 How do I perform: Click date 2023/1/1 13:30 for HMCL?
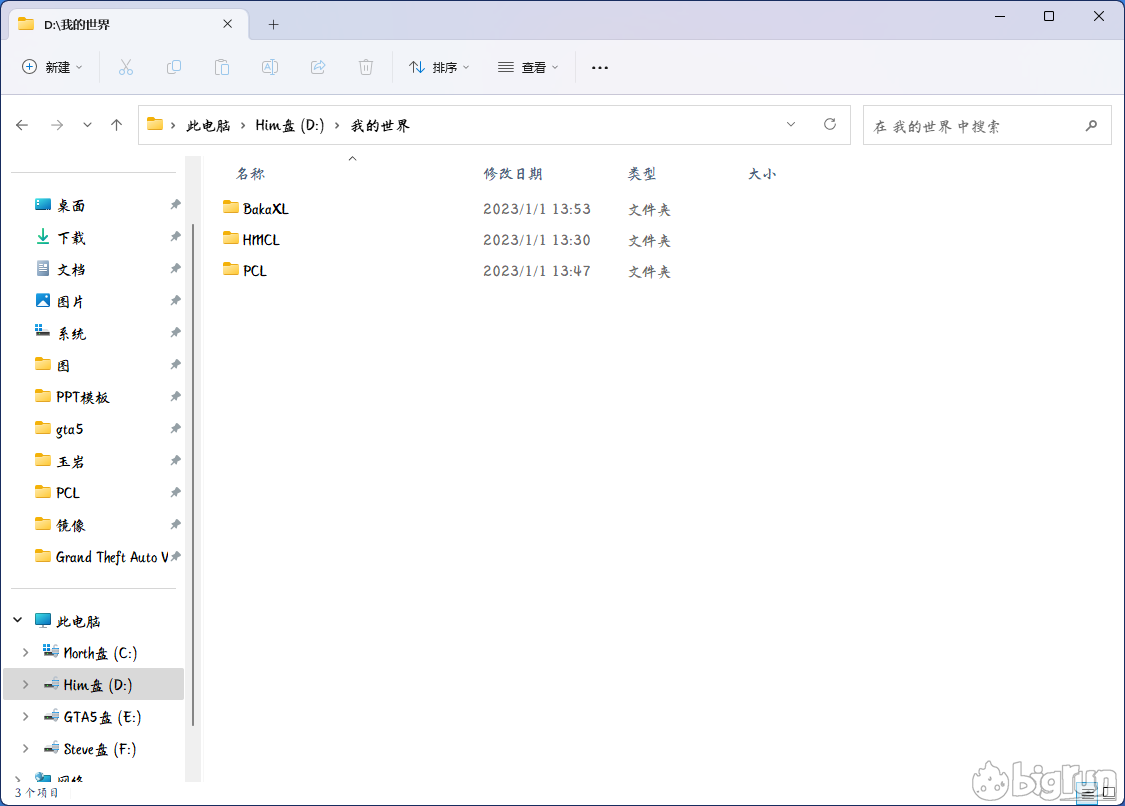(537, 240)
